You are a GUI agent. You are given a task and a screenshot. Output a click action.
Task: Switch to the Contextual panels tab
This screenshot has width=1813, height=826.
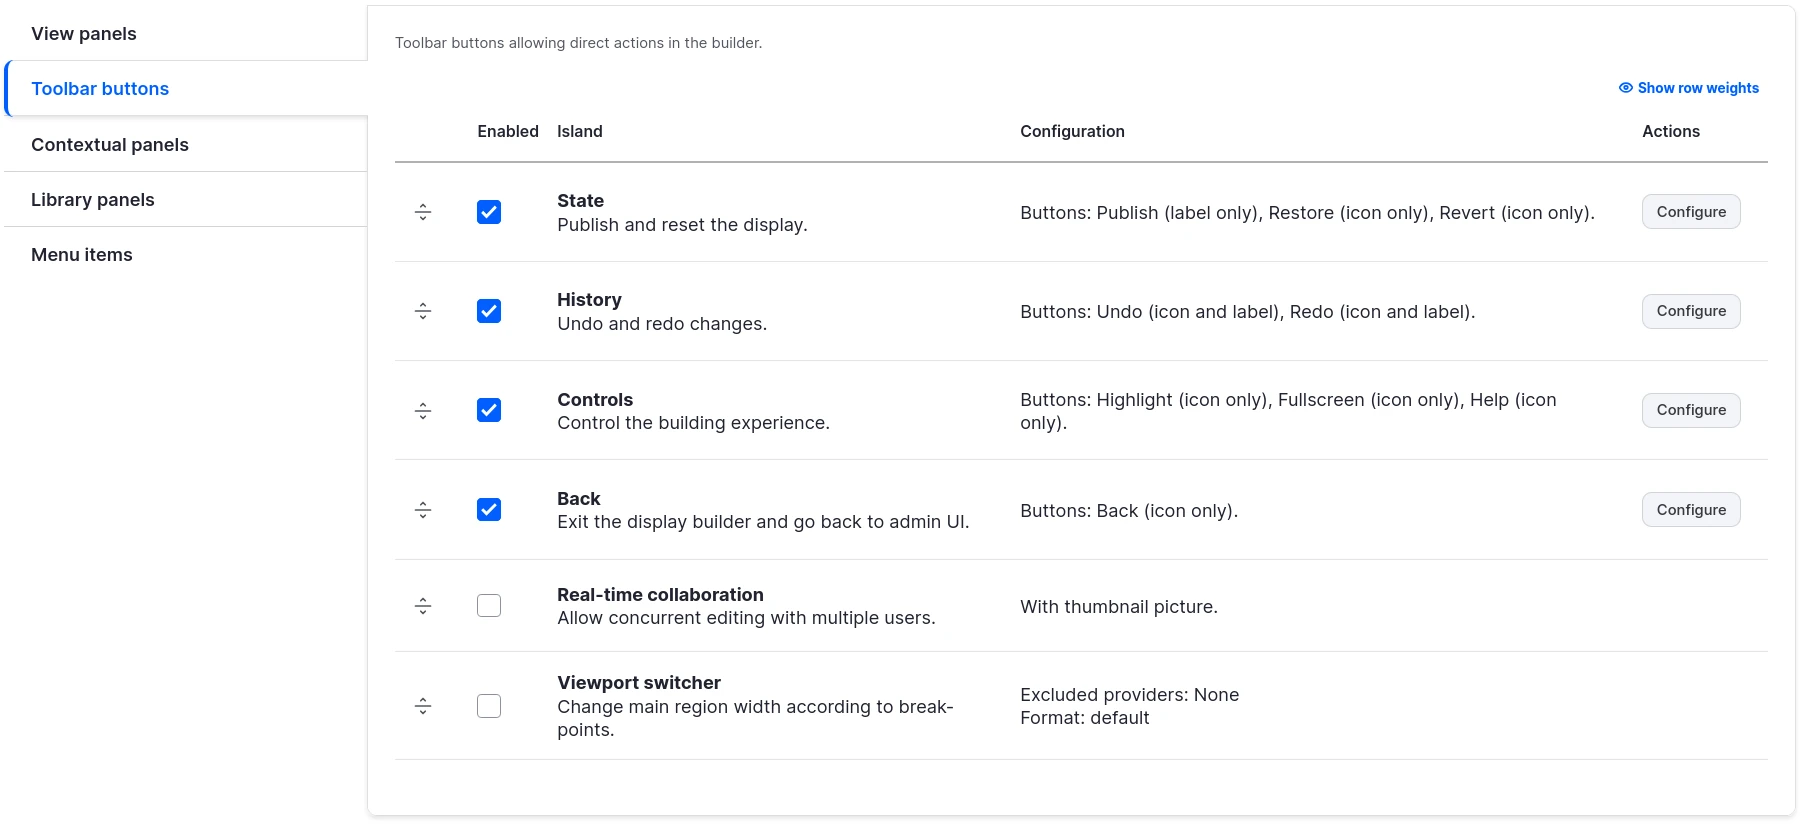click(110, 145)
